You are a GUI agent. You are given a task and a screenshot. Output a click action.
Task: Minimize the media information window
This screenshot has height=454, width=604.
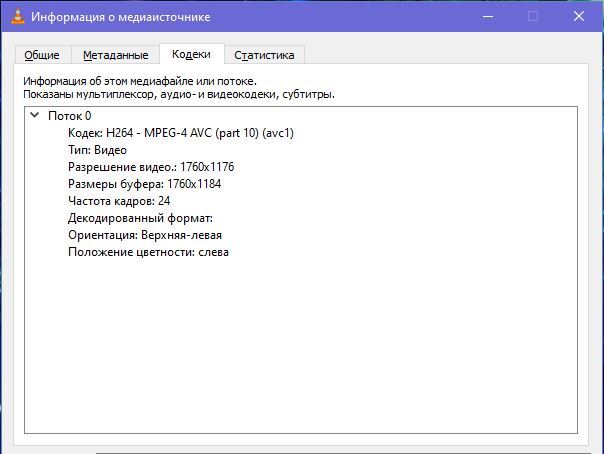(488, 16)
